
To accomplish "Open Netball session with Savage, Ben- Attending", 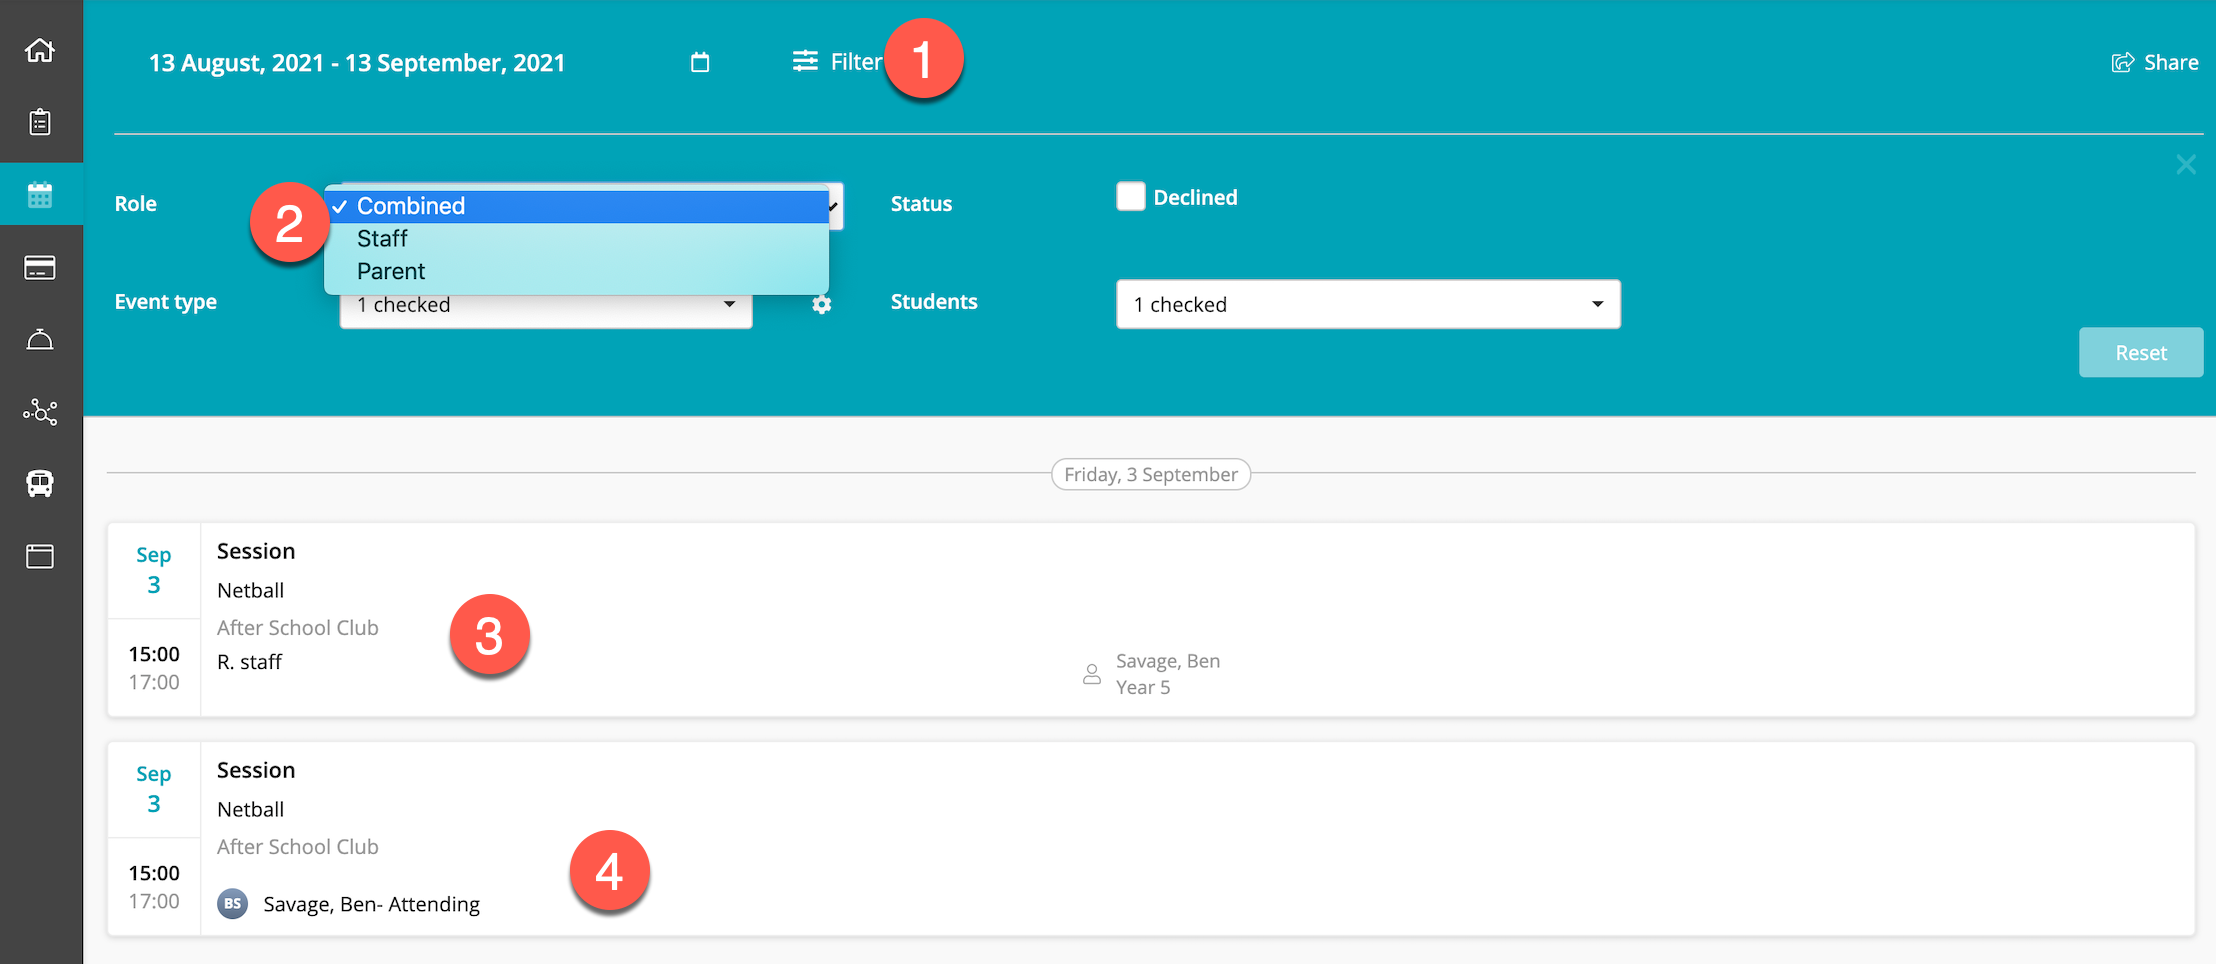I will pos(1151,838).
